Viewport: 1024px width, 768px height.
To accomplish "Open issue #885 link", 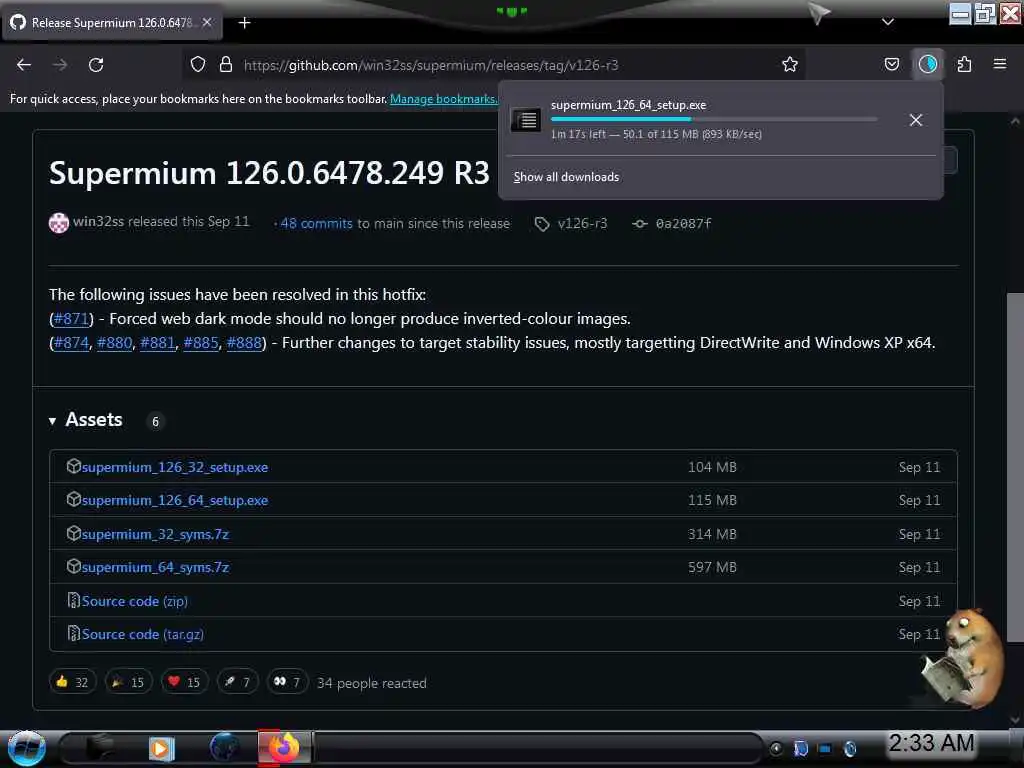I will (x=200, y=343).
